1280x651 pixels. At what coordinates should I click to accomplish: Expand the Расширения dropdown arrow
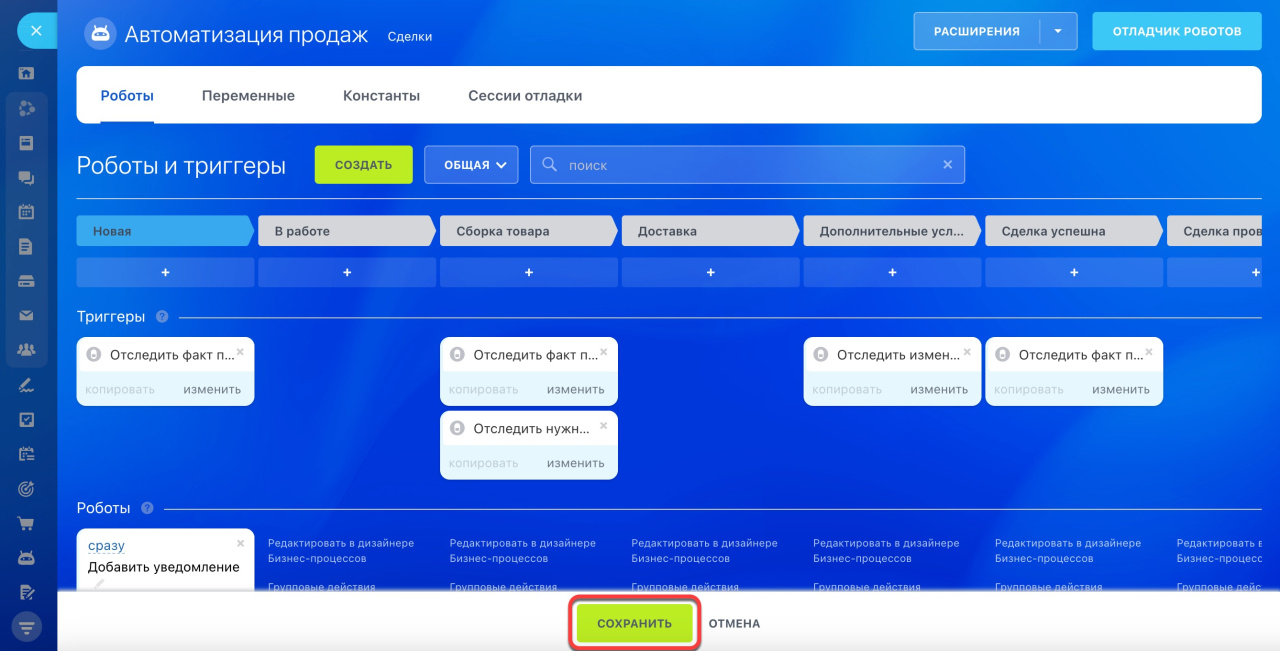[x=1058, y=31]
